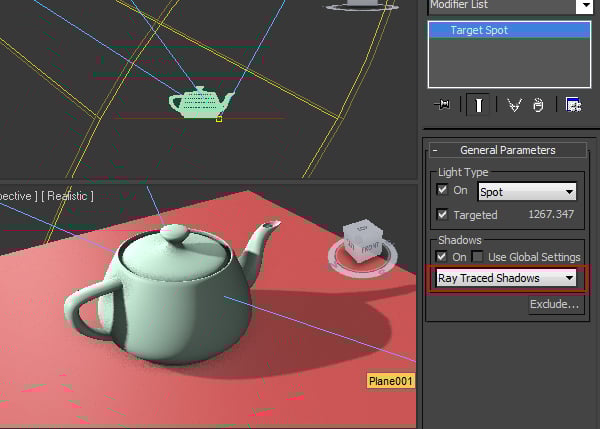The width and height of the screenshot is (600, 429).
Task: Open Configure Modifier Sets icon
Action: (x=574, y=104)
